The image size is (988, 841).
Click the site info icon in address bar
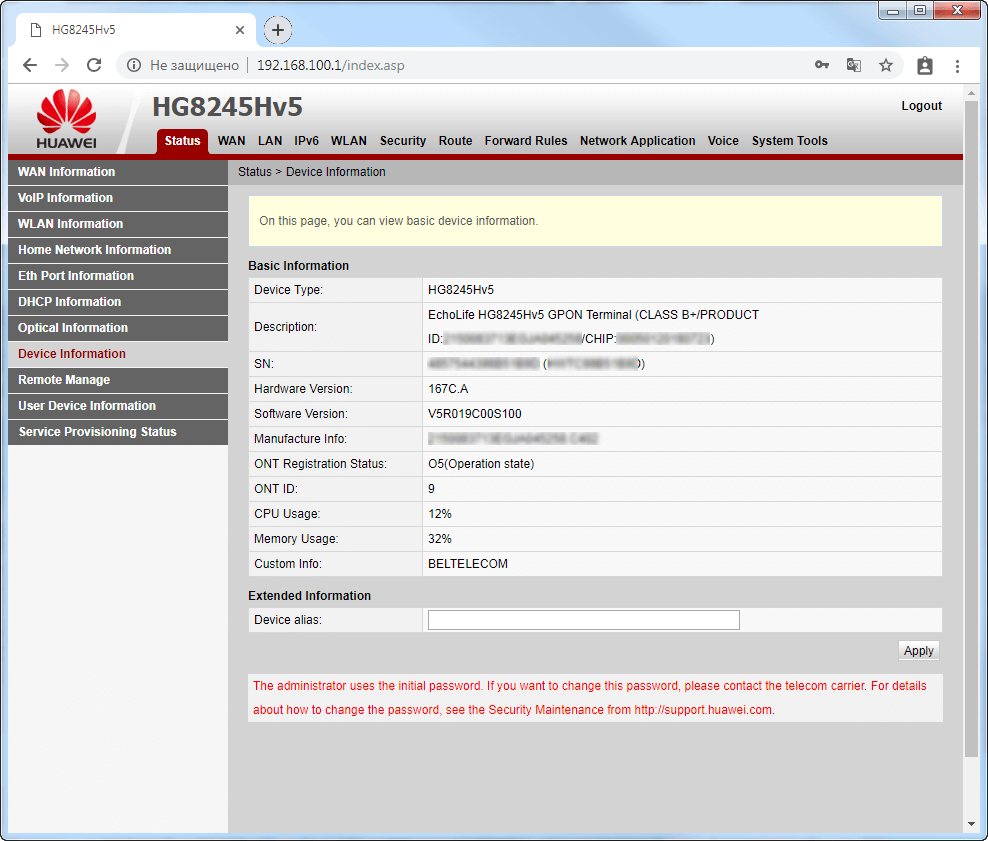pos(134,65)
